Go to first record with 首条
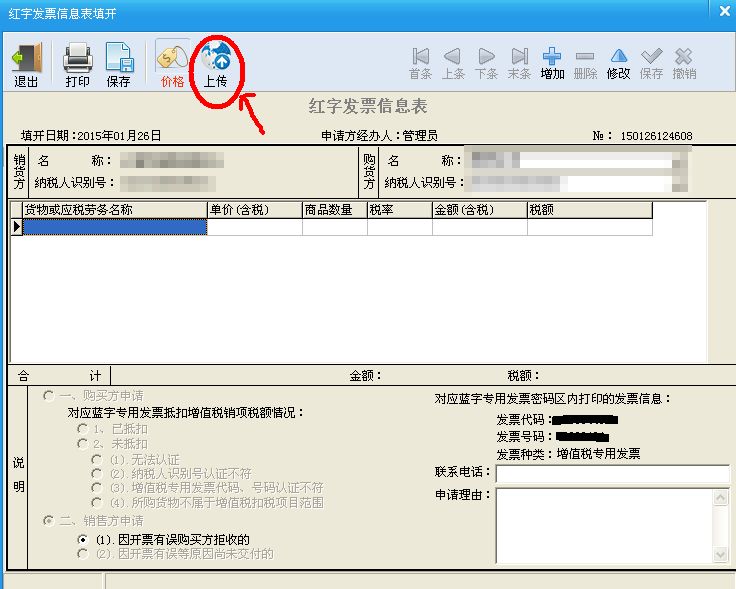The image size is (736, 589). [x=421, y=63]
